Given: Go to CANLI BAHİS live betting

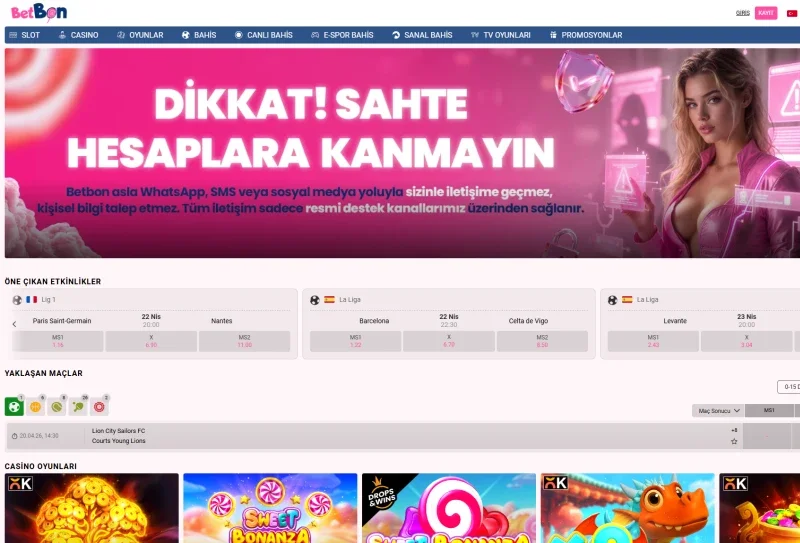Looking at the screenshot, I should coord(264,35).
